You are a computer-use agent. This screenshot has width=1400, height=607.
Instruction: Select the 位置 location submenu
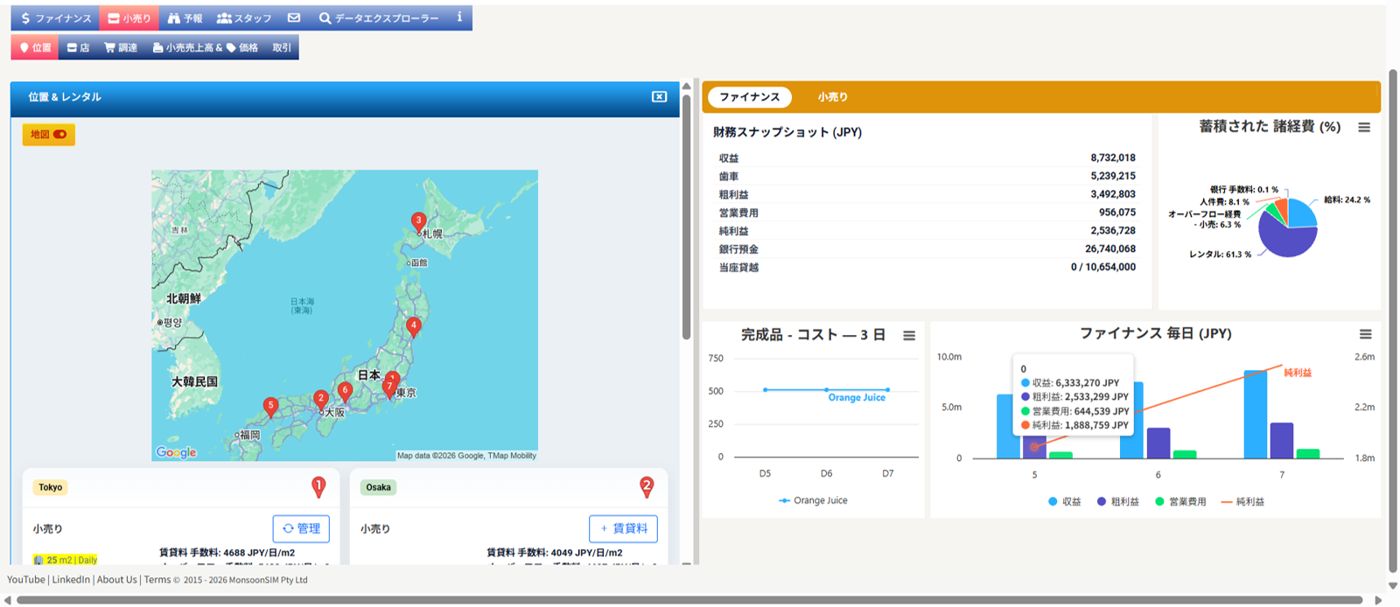coord(35,47)
